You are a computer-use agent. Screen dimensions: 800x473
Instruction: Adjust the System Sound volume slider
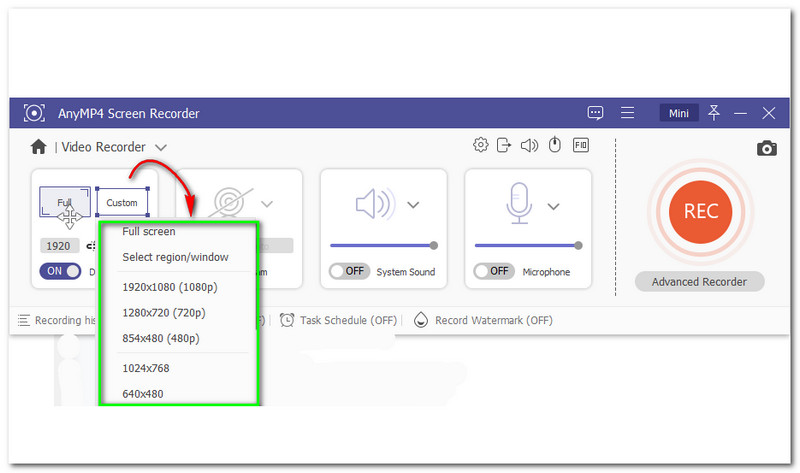(x=384, y=245)
